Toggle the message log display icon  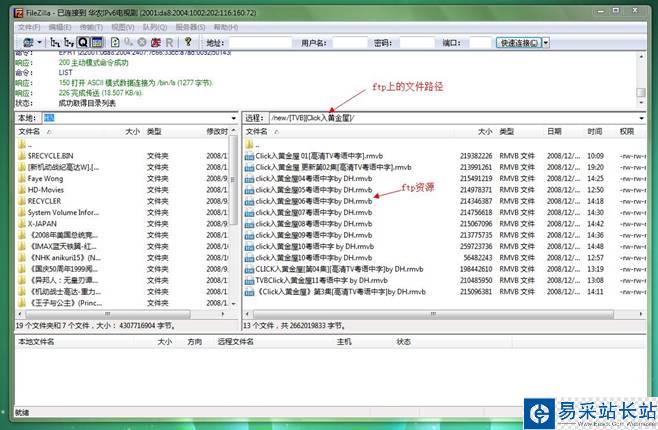(97, 42)
